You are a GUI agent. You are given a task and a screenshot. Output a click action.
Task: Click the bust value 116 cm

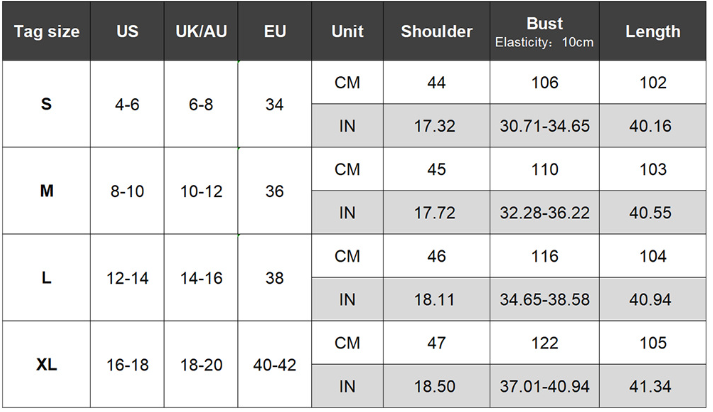pos(544,256)
